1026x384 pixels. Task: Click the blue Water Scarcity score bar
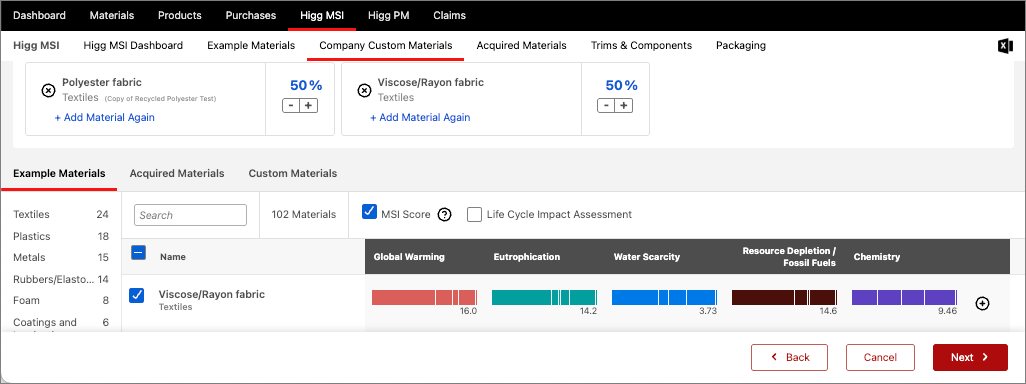(x=664, y=298)
